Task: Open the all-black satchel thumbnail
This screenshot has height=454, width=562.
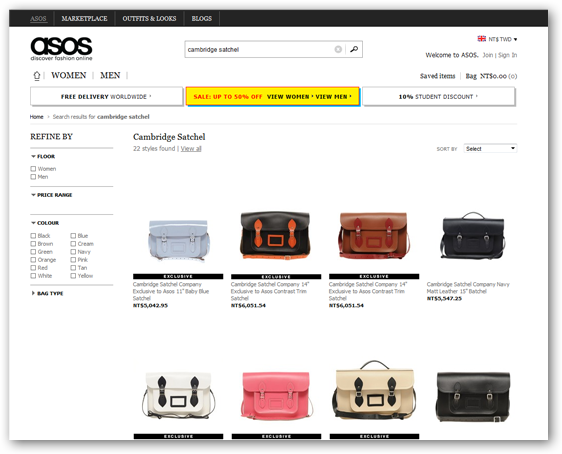Action: pyautogui.click(x=473, y=397)
